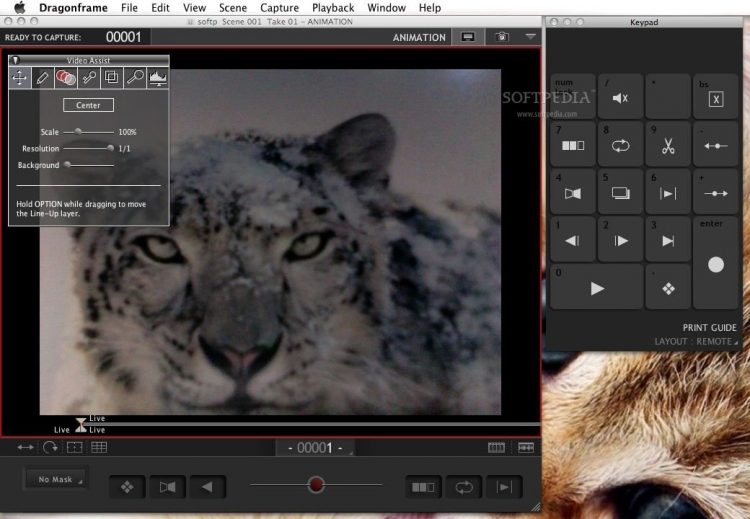The image size is (750, 519).
Task: Click the rotate view icon below viewer
Action: (x=50, y=447)
